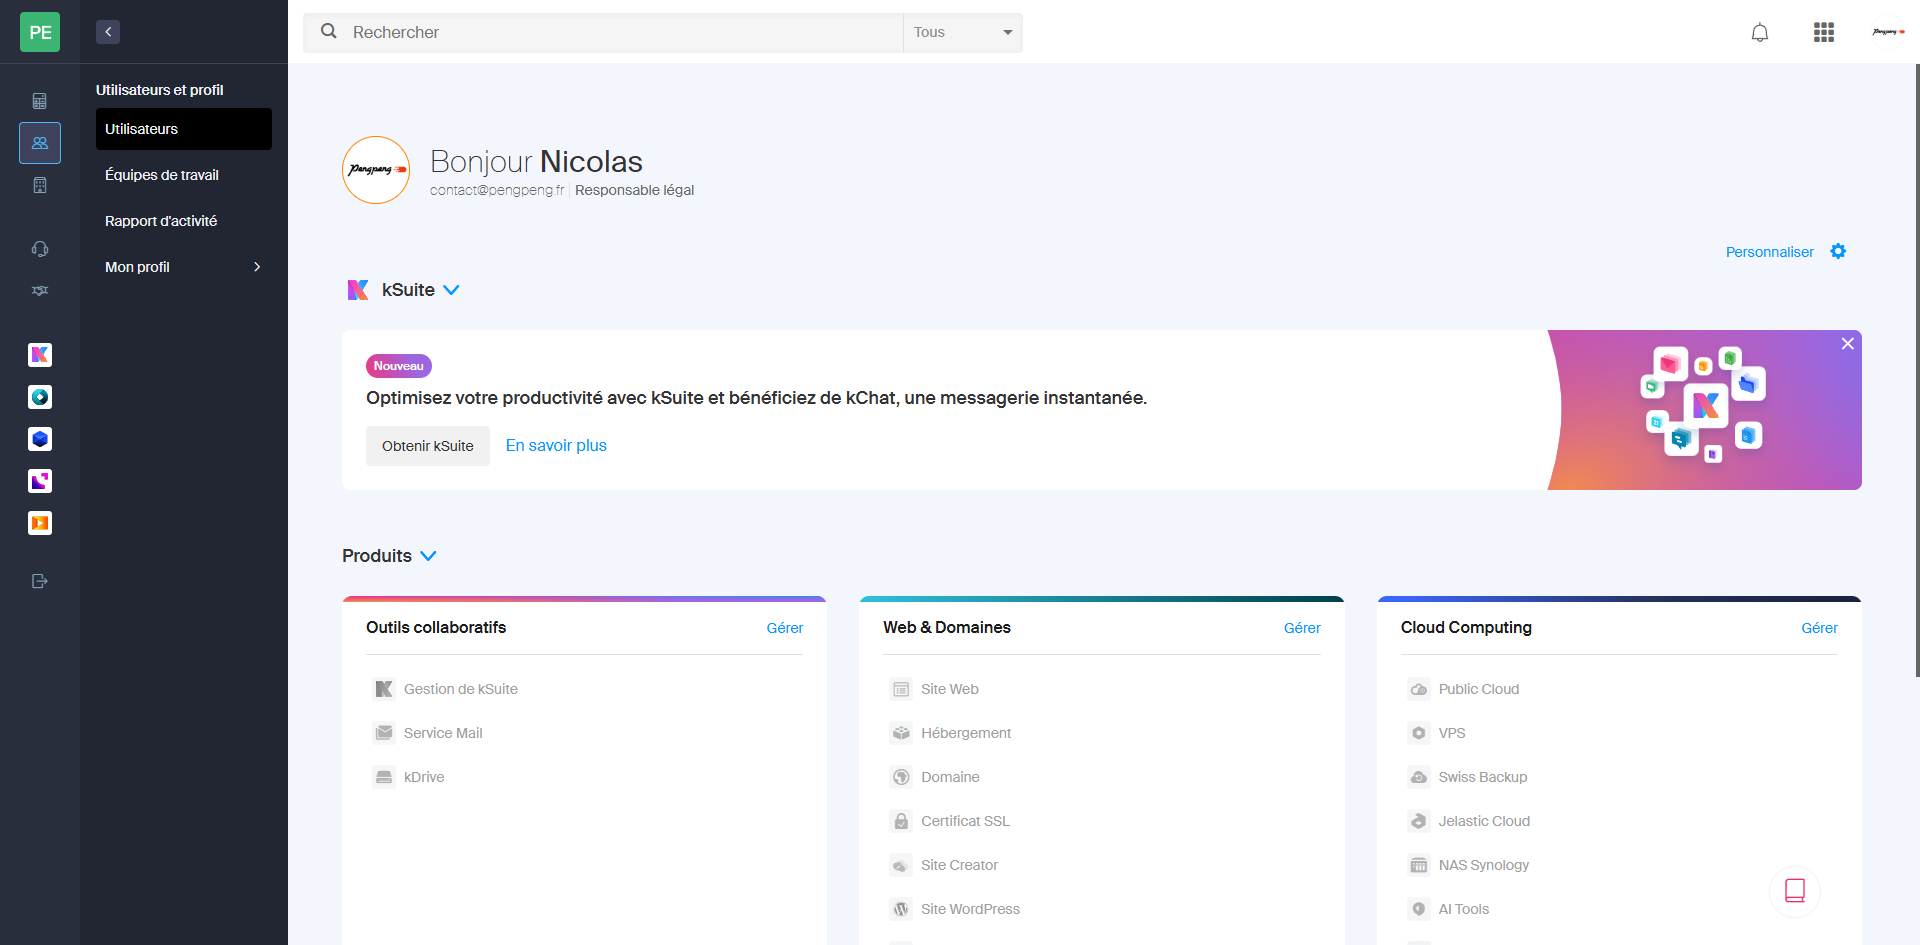Open the help guide floating button
The image size is (1920, 945).
pos(1795,891)
